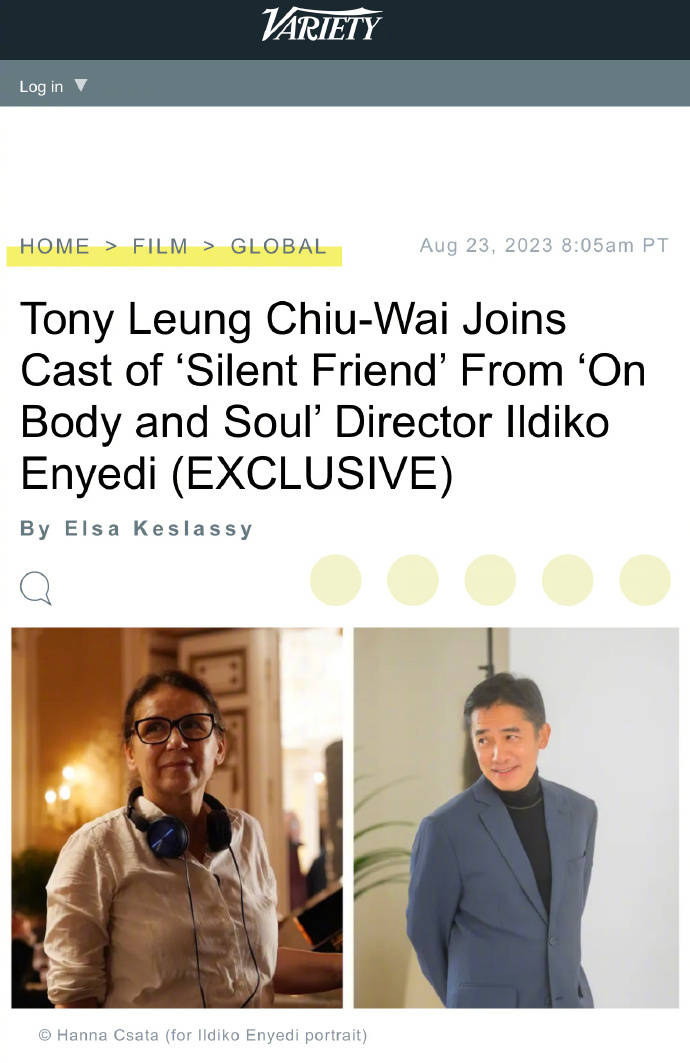Click the fourth yellow share circle

tap(567, 580)
